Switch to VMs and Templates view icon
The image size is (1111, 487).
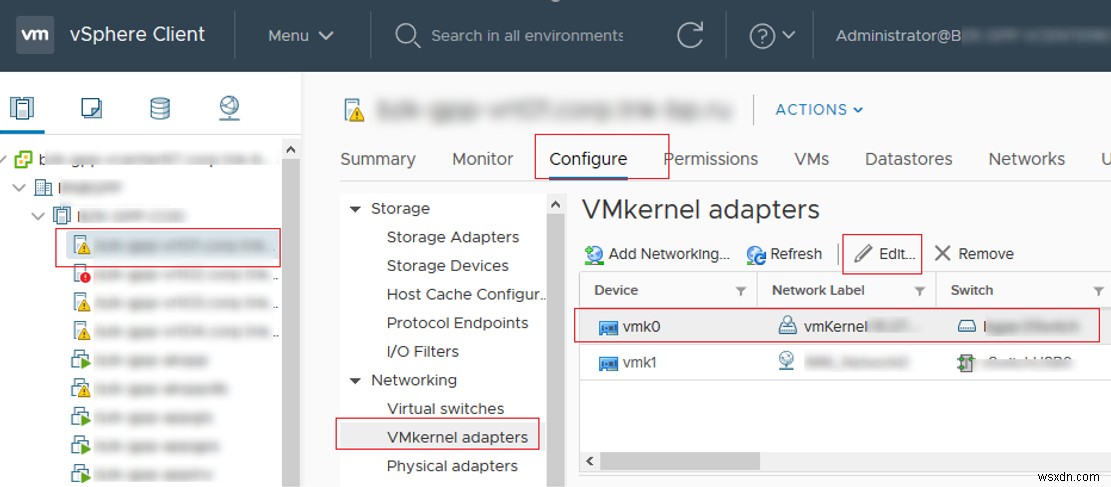(x=91, y=108)
